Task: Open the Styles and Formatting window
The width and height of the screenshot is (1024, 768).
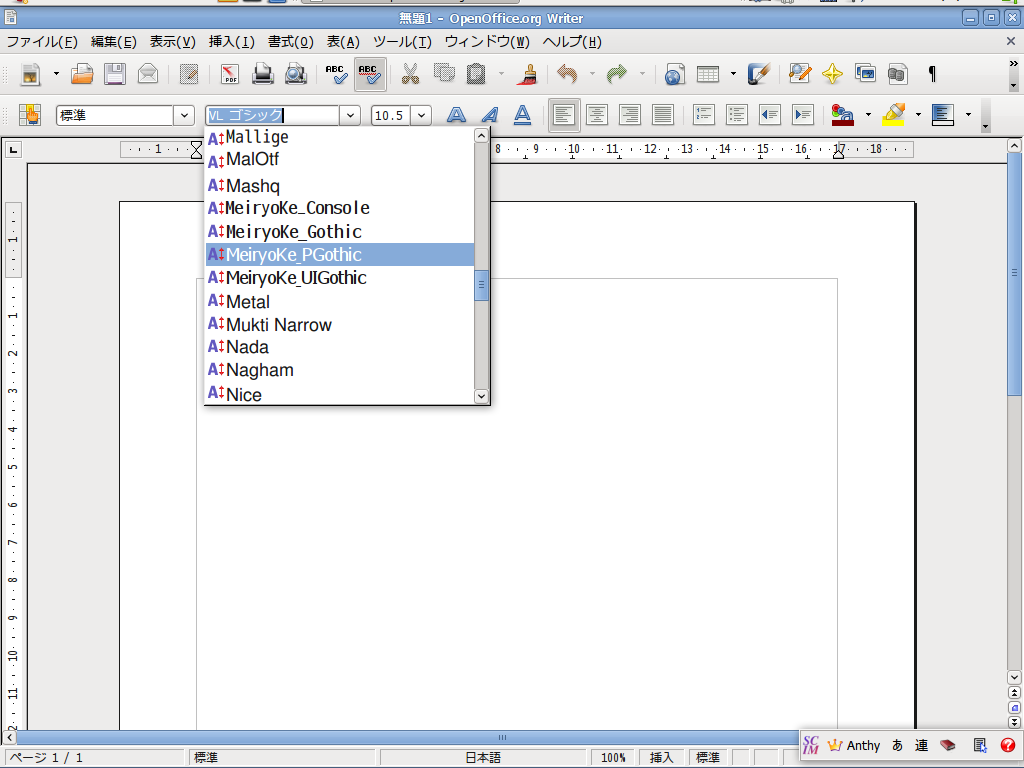Action: click(30, 115)
